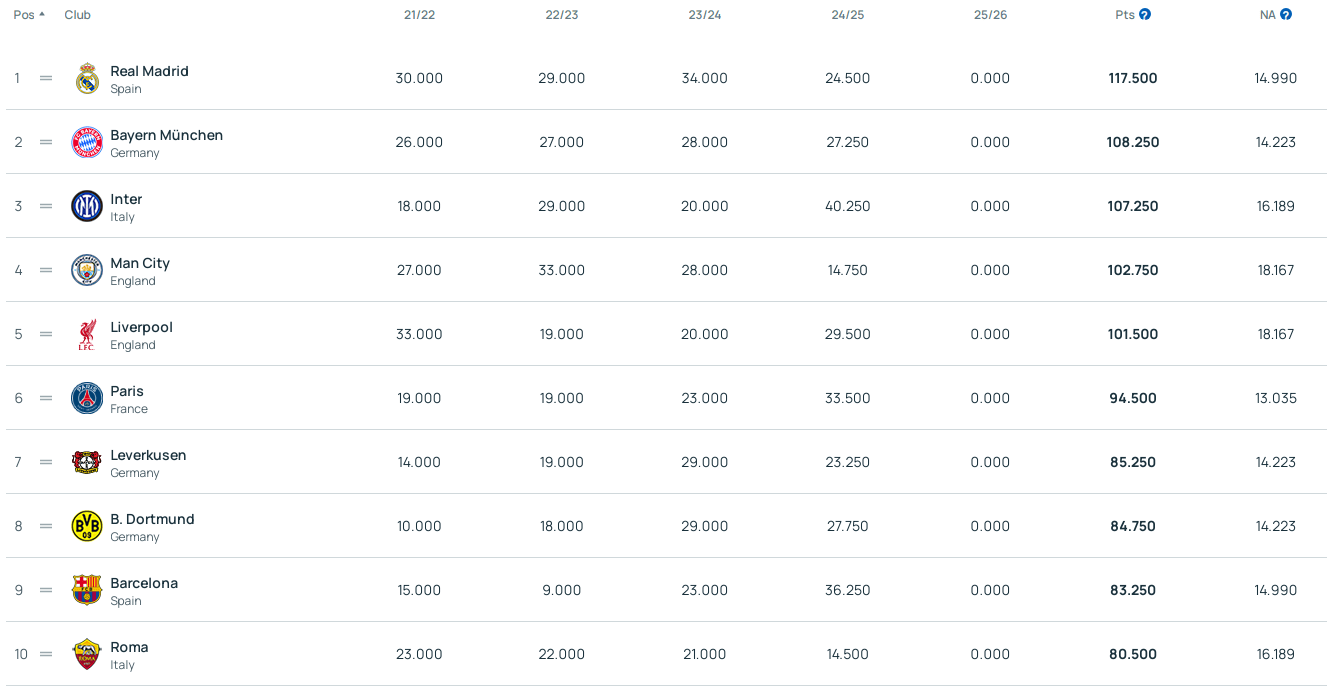Click the Real Madrid club crest

[87, 78]
